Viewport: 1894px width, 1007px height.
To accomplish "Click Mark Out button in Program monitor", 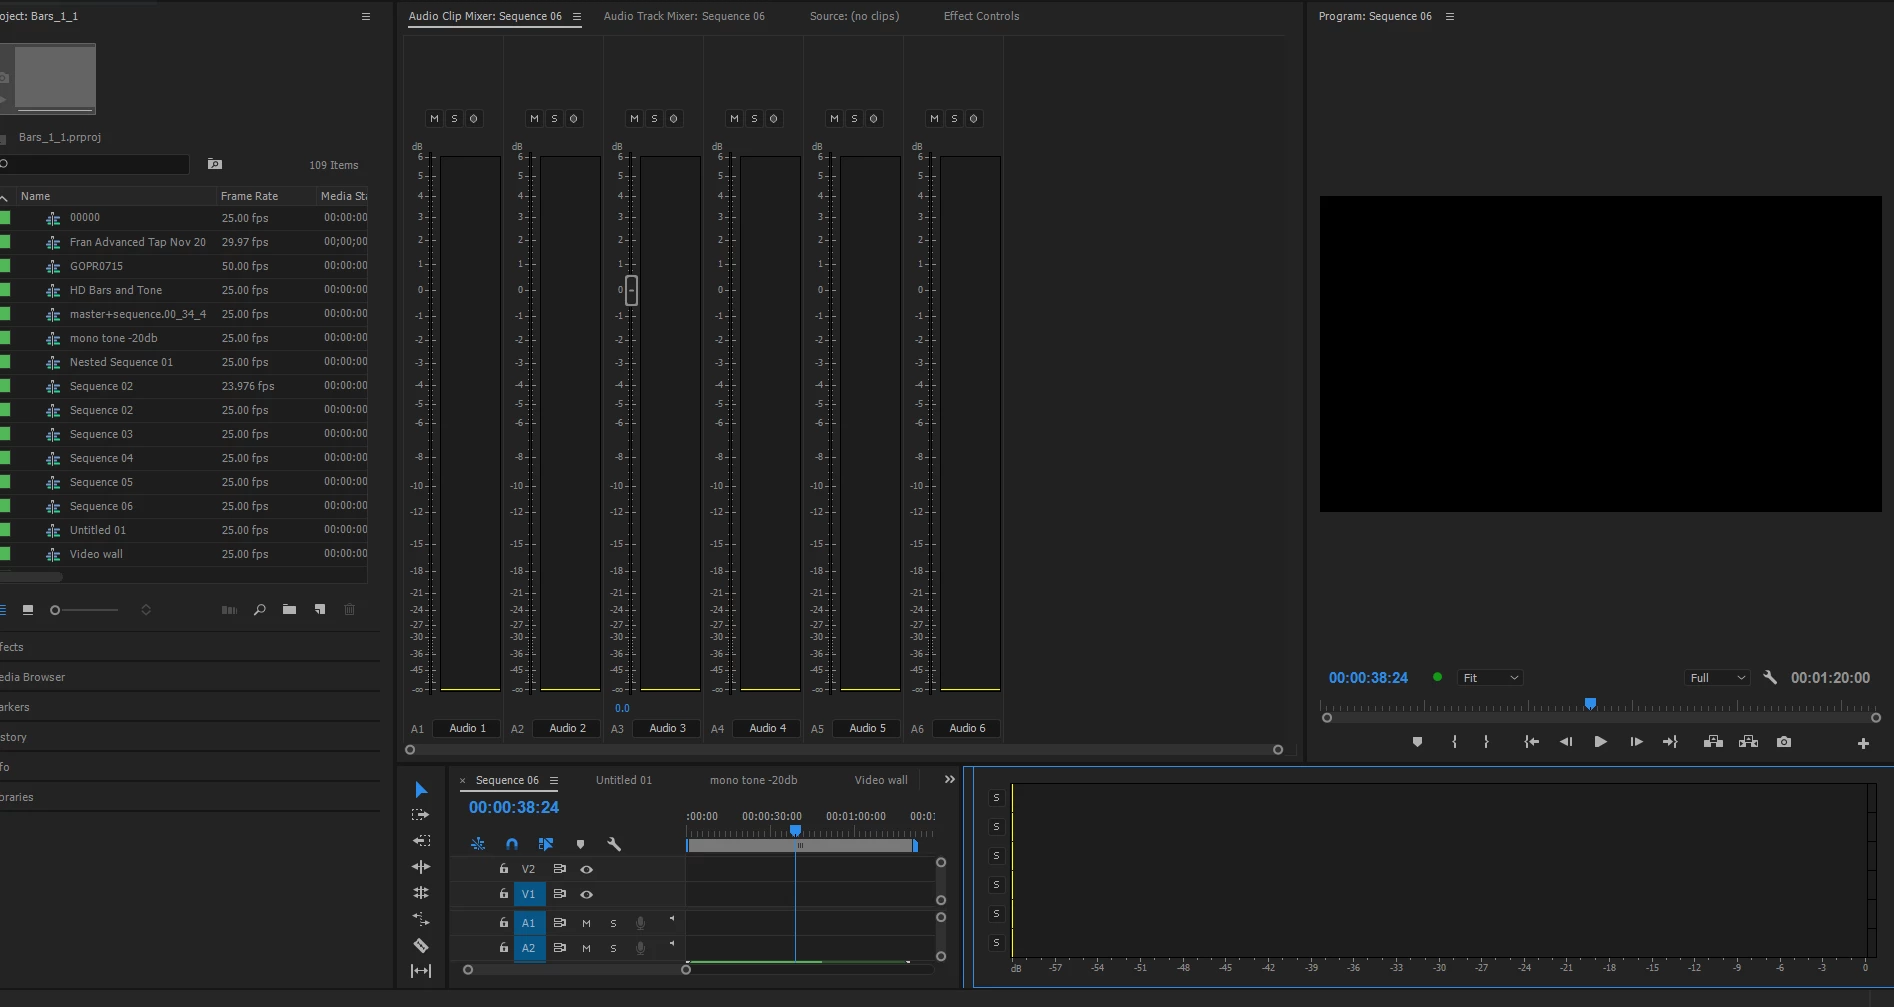I will pyautogui.click(x=1486, y=742).
